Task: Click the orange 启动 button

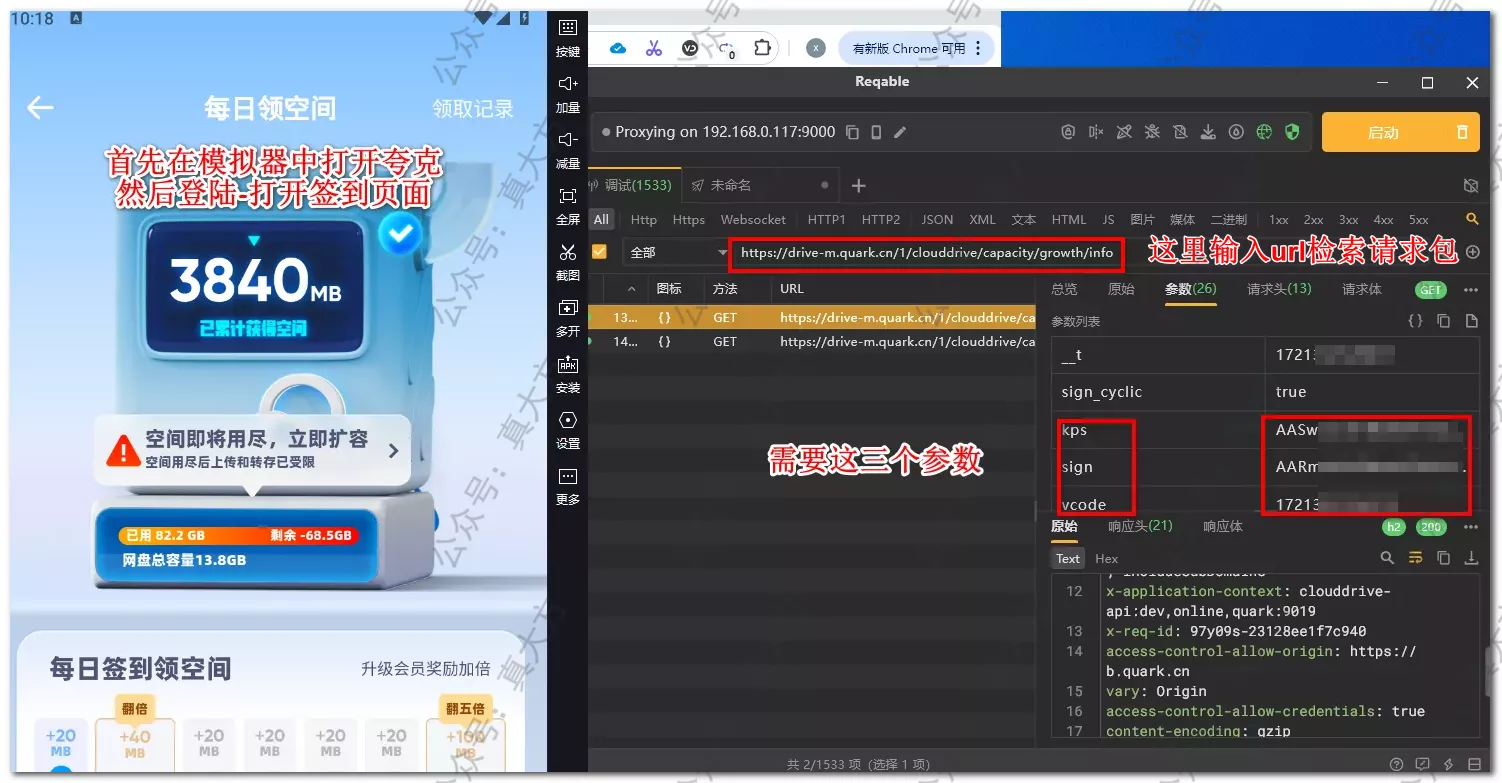Action: (1383, 132)
